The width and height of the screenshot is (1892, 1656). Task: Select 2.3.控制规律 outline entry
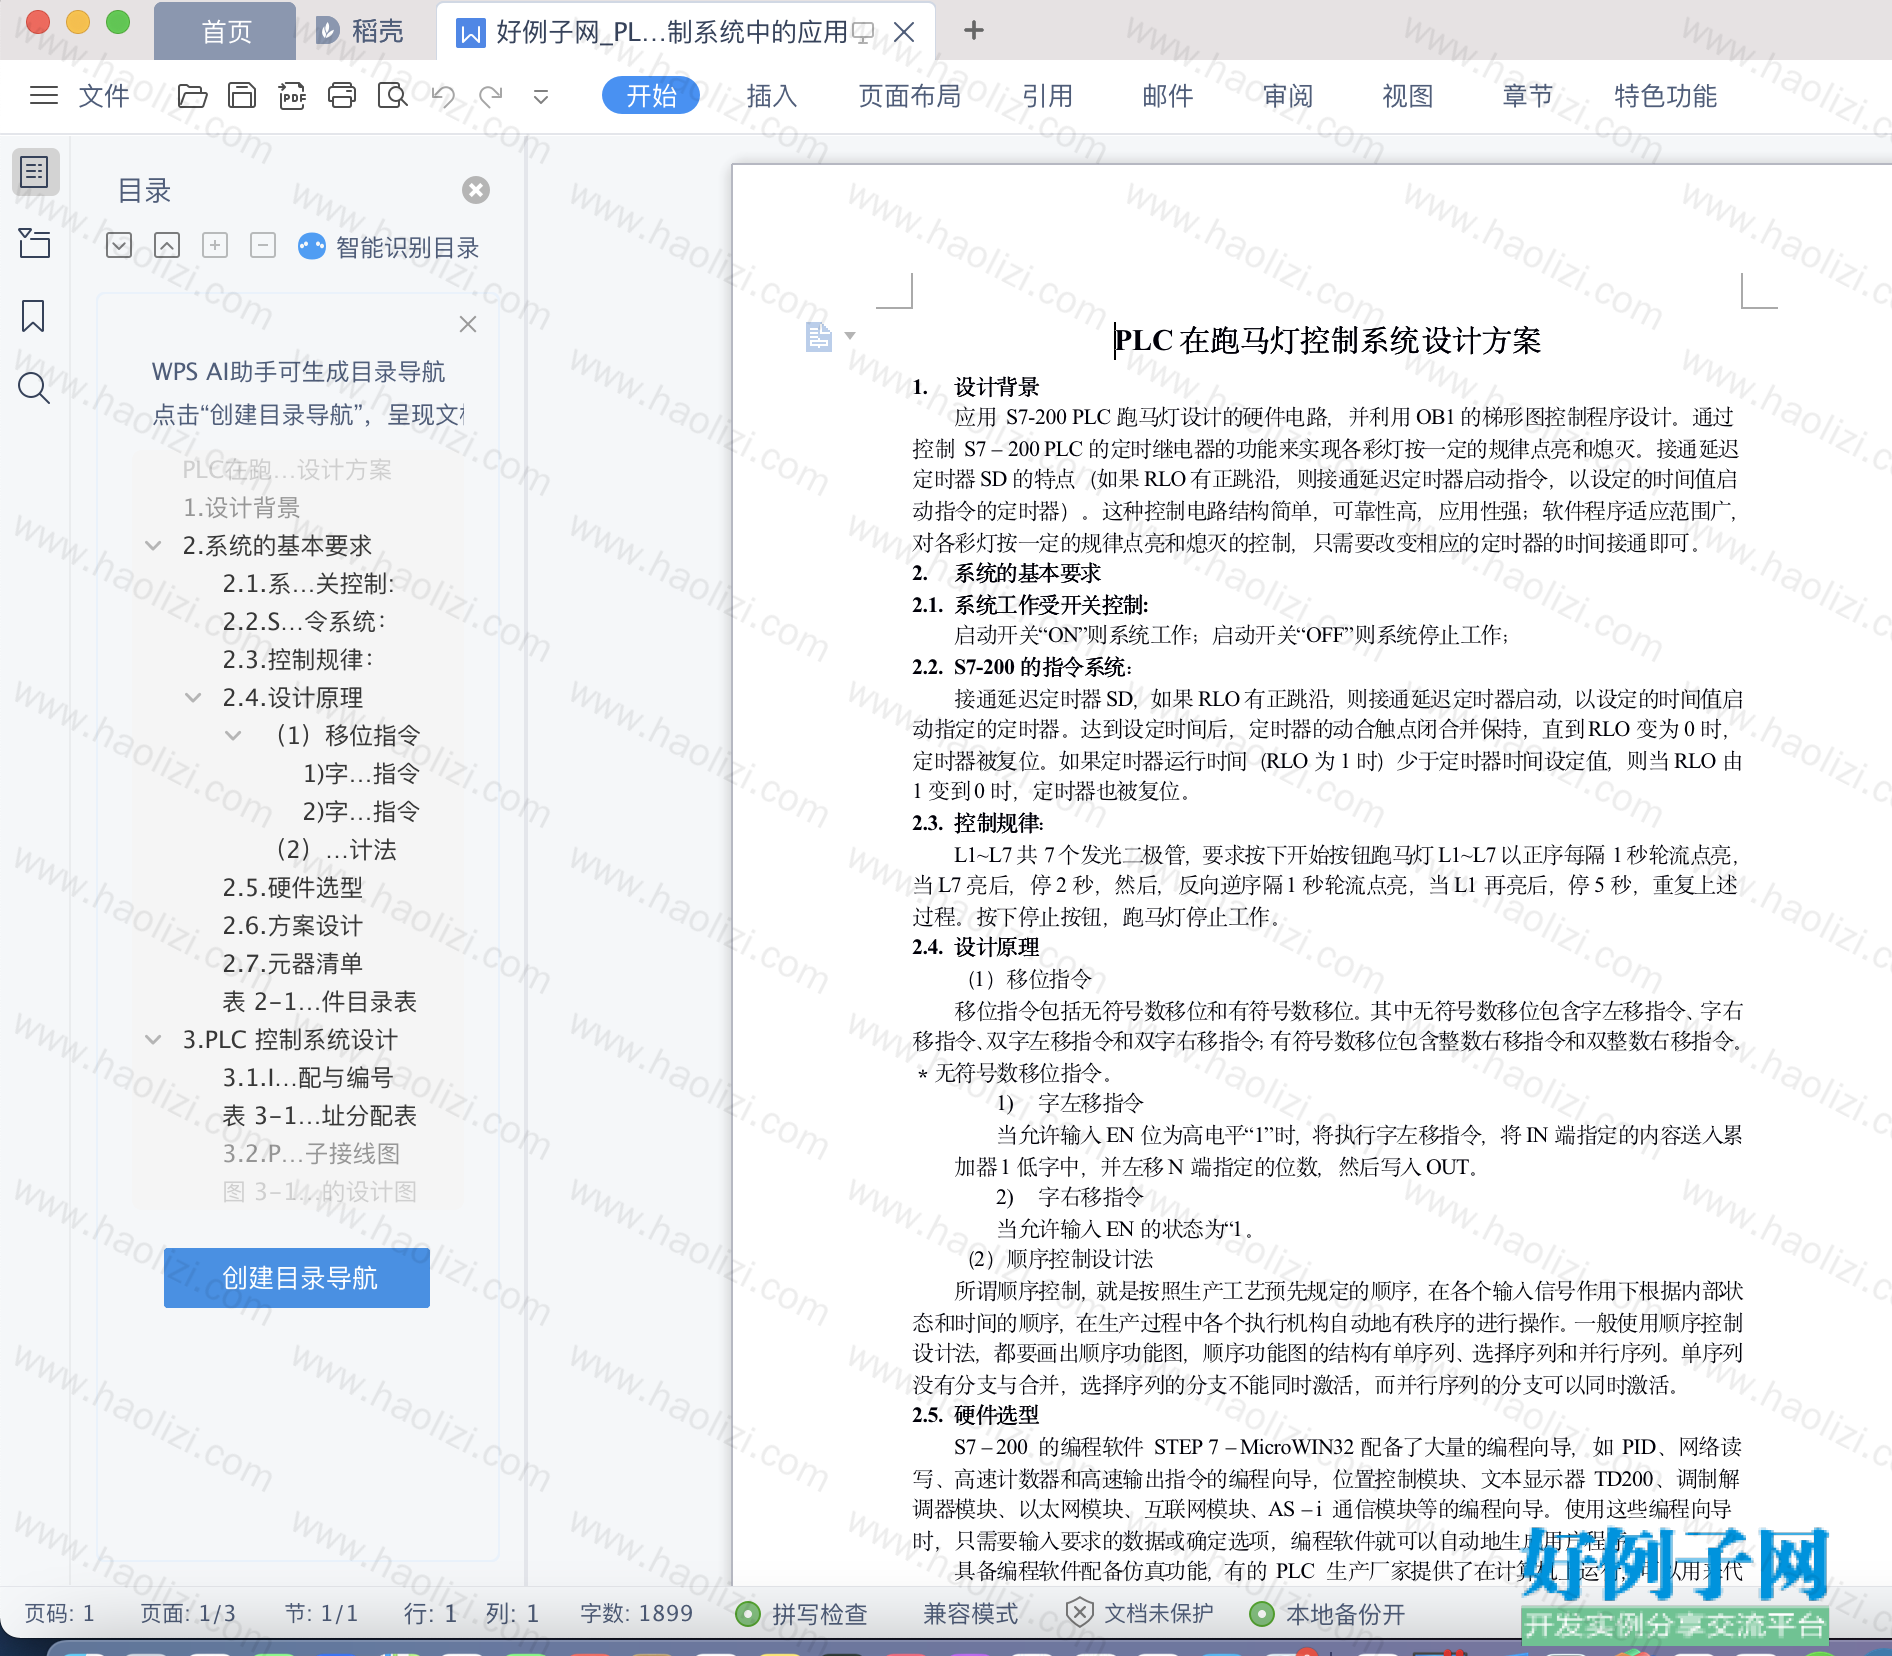[x=298, y=659]
